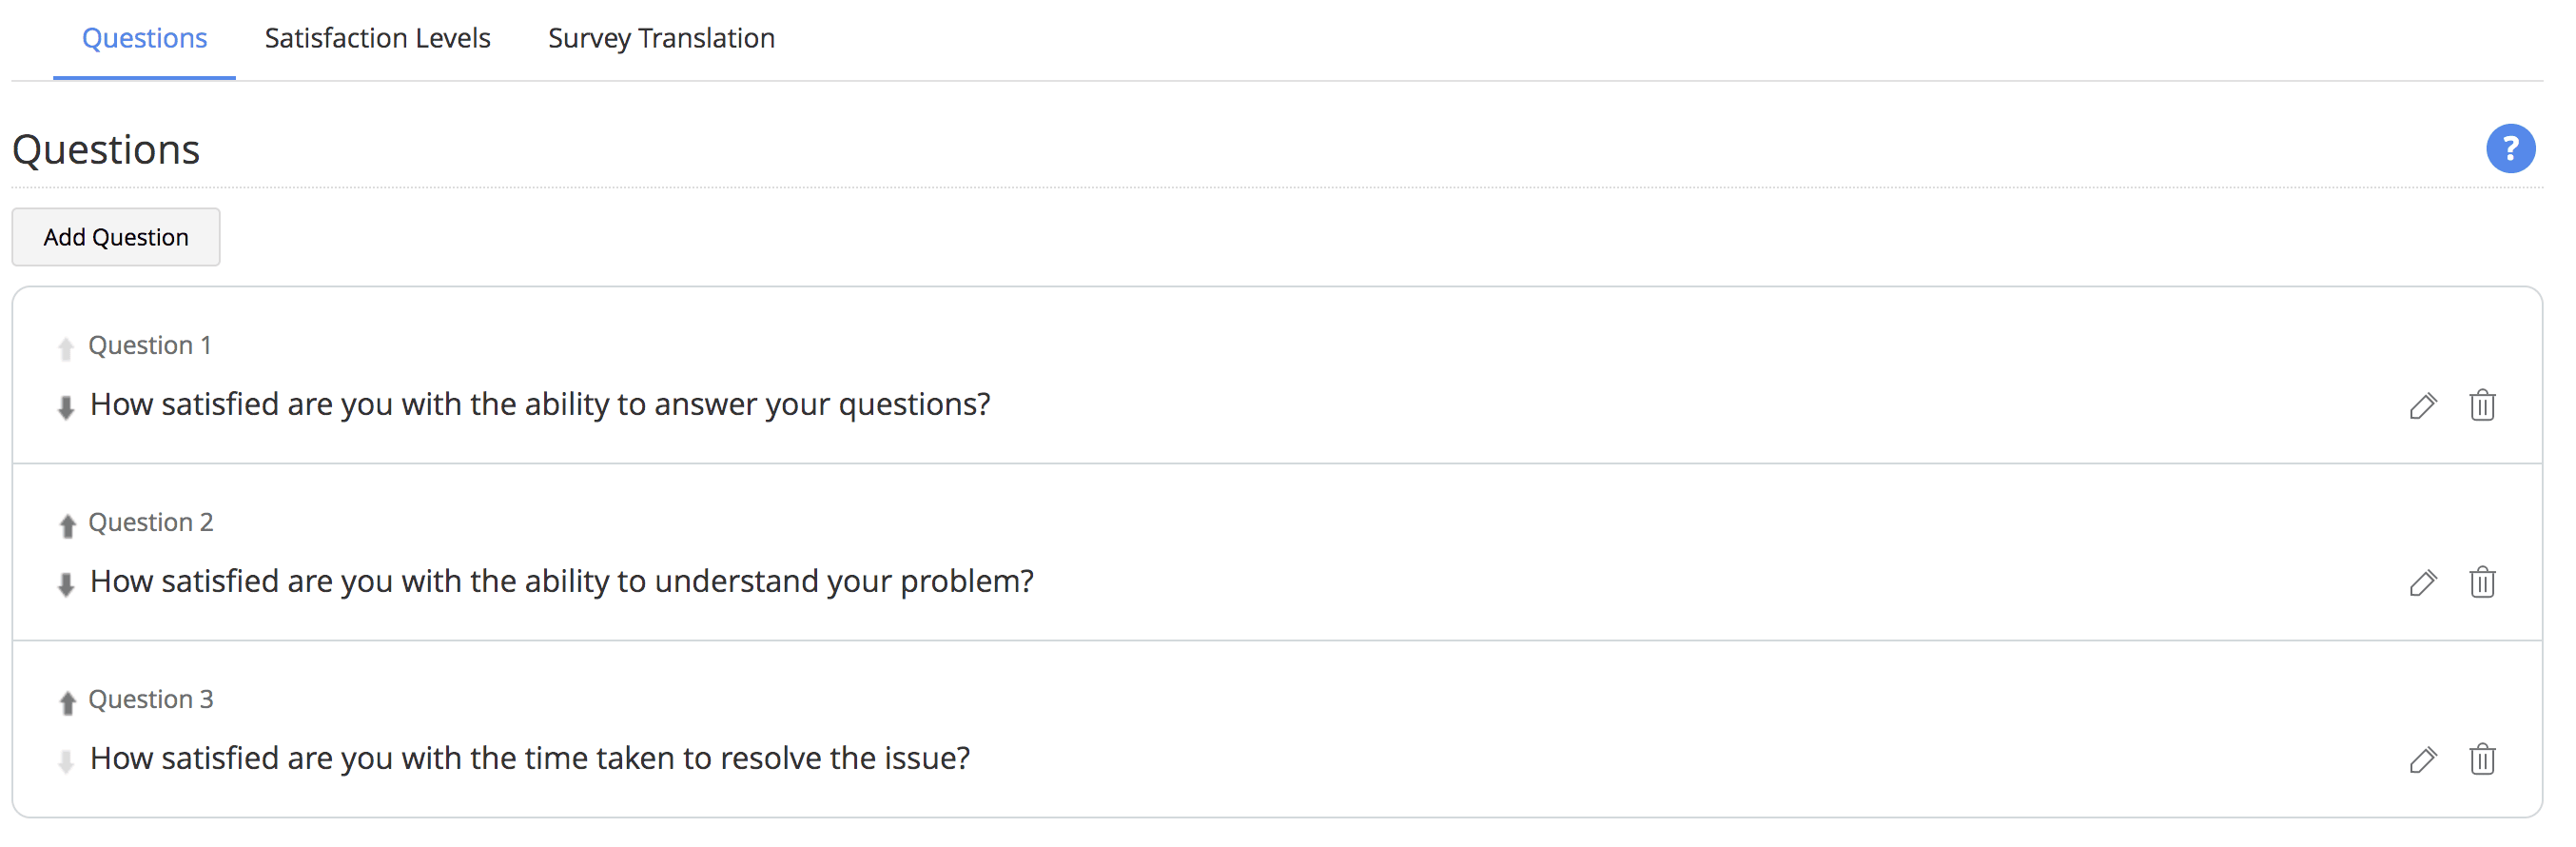Image resolution: width=2576 pixels, height=847 pixels.
Task: Edit Question 3 with pencil icon
Action: (x=2422, y=760)
